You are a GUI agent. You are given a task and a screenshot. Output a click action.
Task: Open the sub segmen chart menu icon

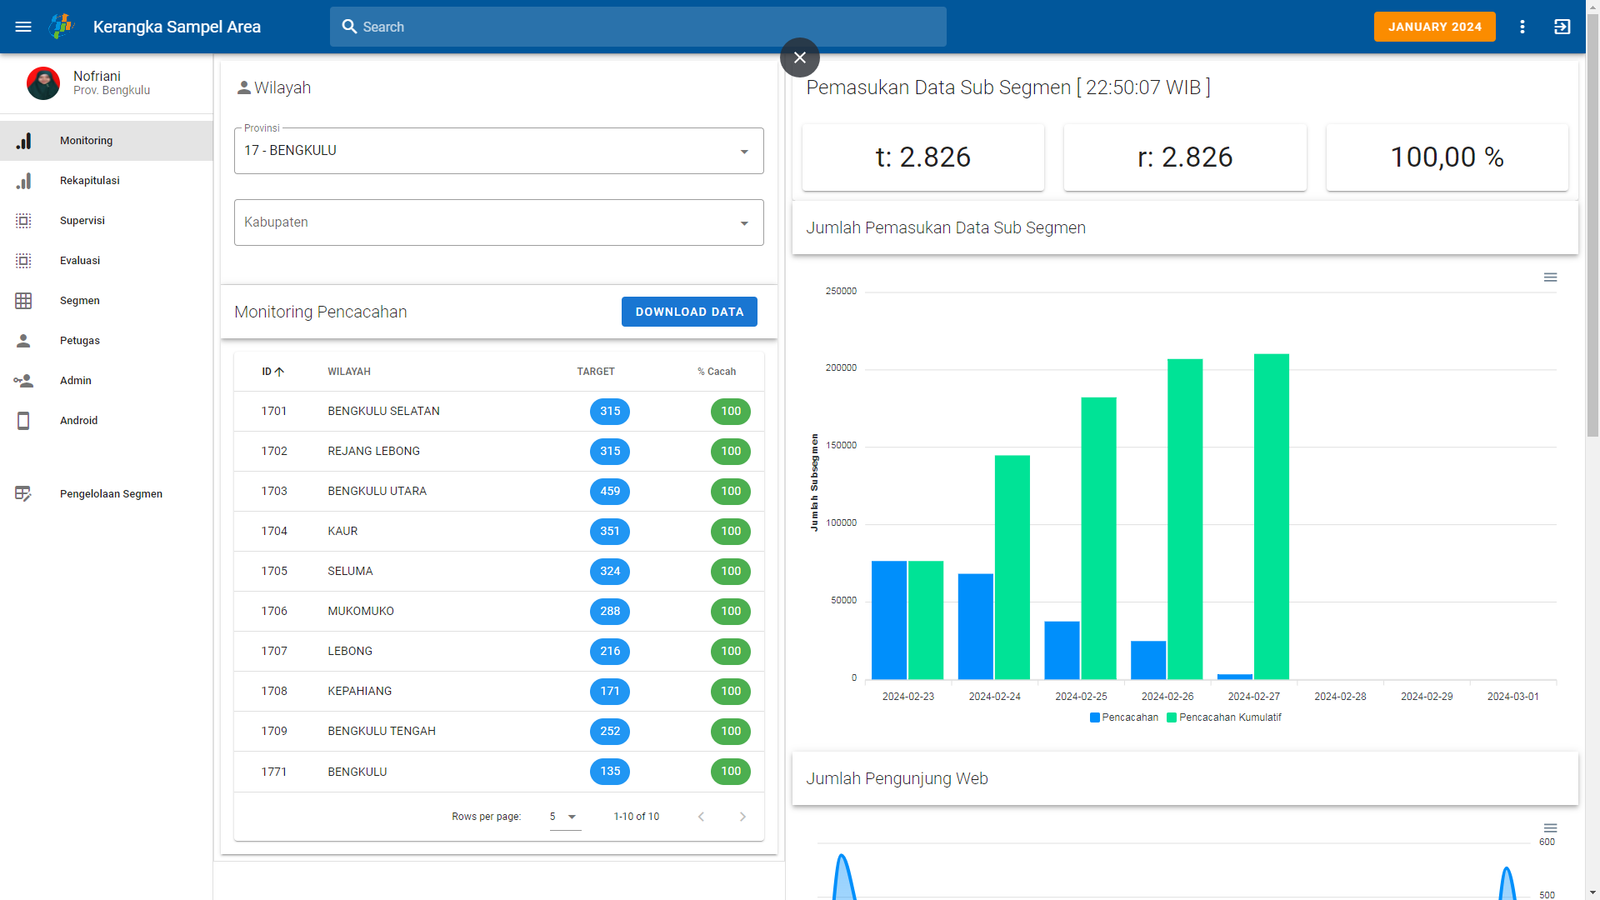point(1550,277)
